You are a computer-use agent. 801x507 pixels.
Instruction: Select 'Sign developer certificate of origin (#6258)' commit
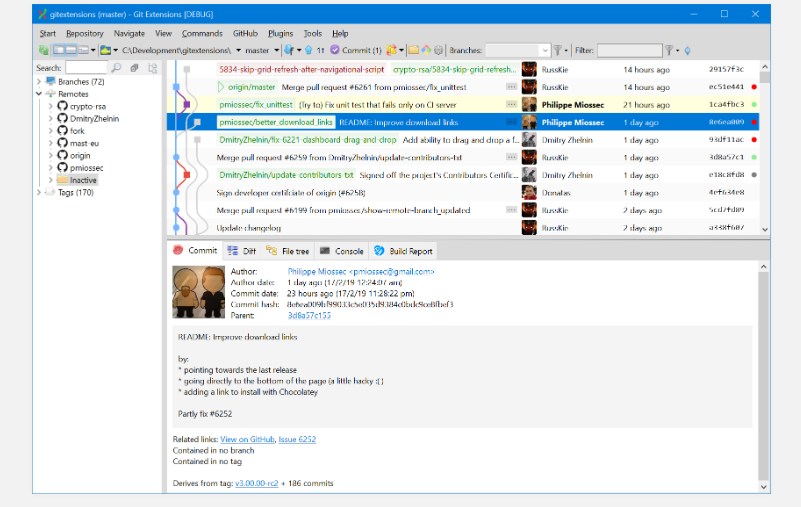[462, 193]
